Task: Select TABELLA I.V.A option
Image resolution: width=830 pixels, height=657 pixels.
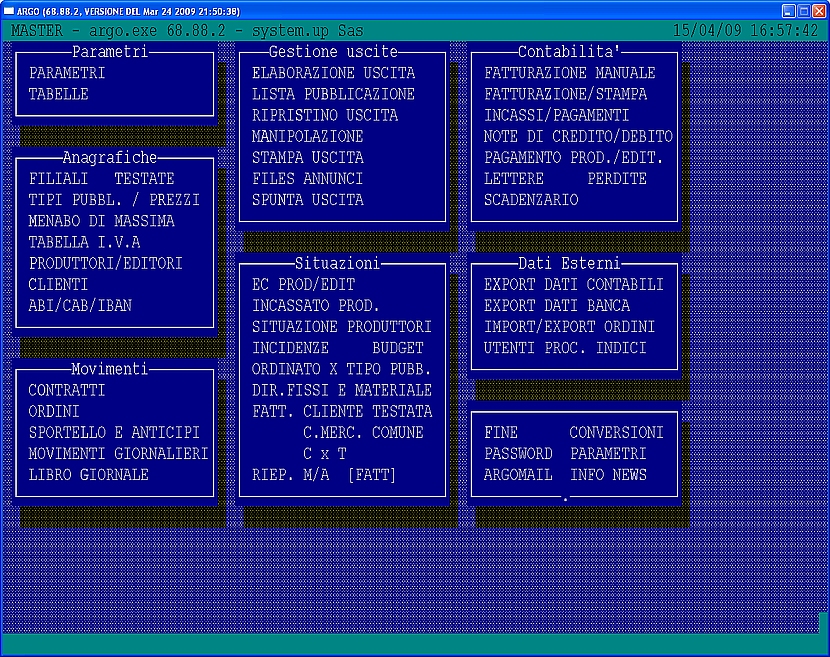Action: tap(84, 242)
